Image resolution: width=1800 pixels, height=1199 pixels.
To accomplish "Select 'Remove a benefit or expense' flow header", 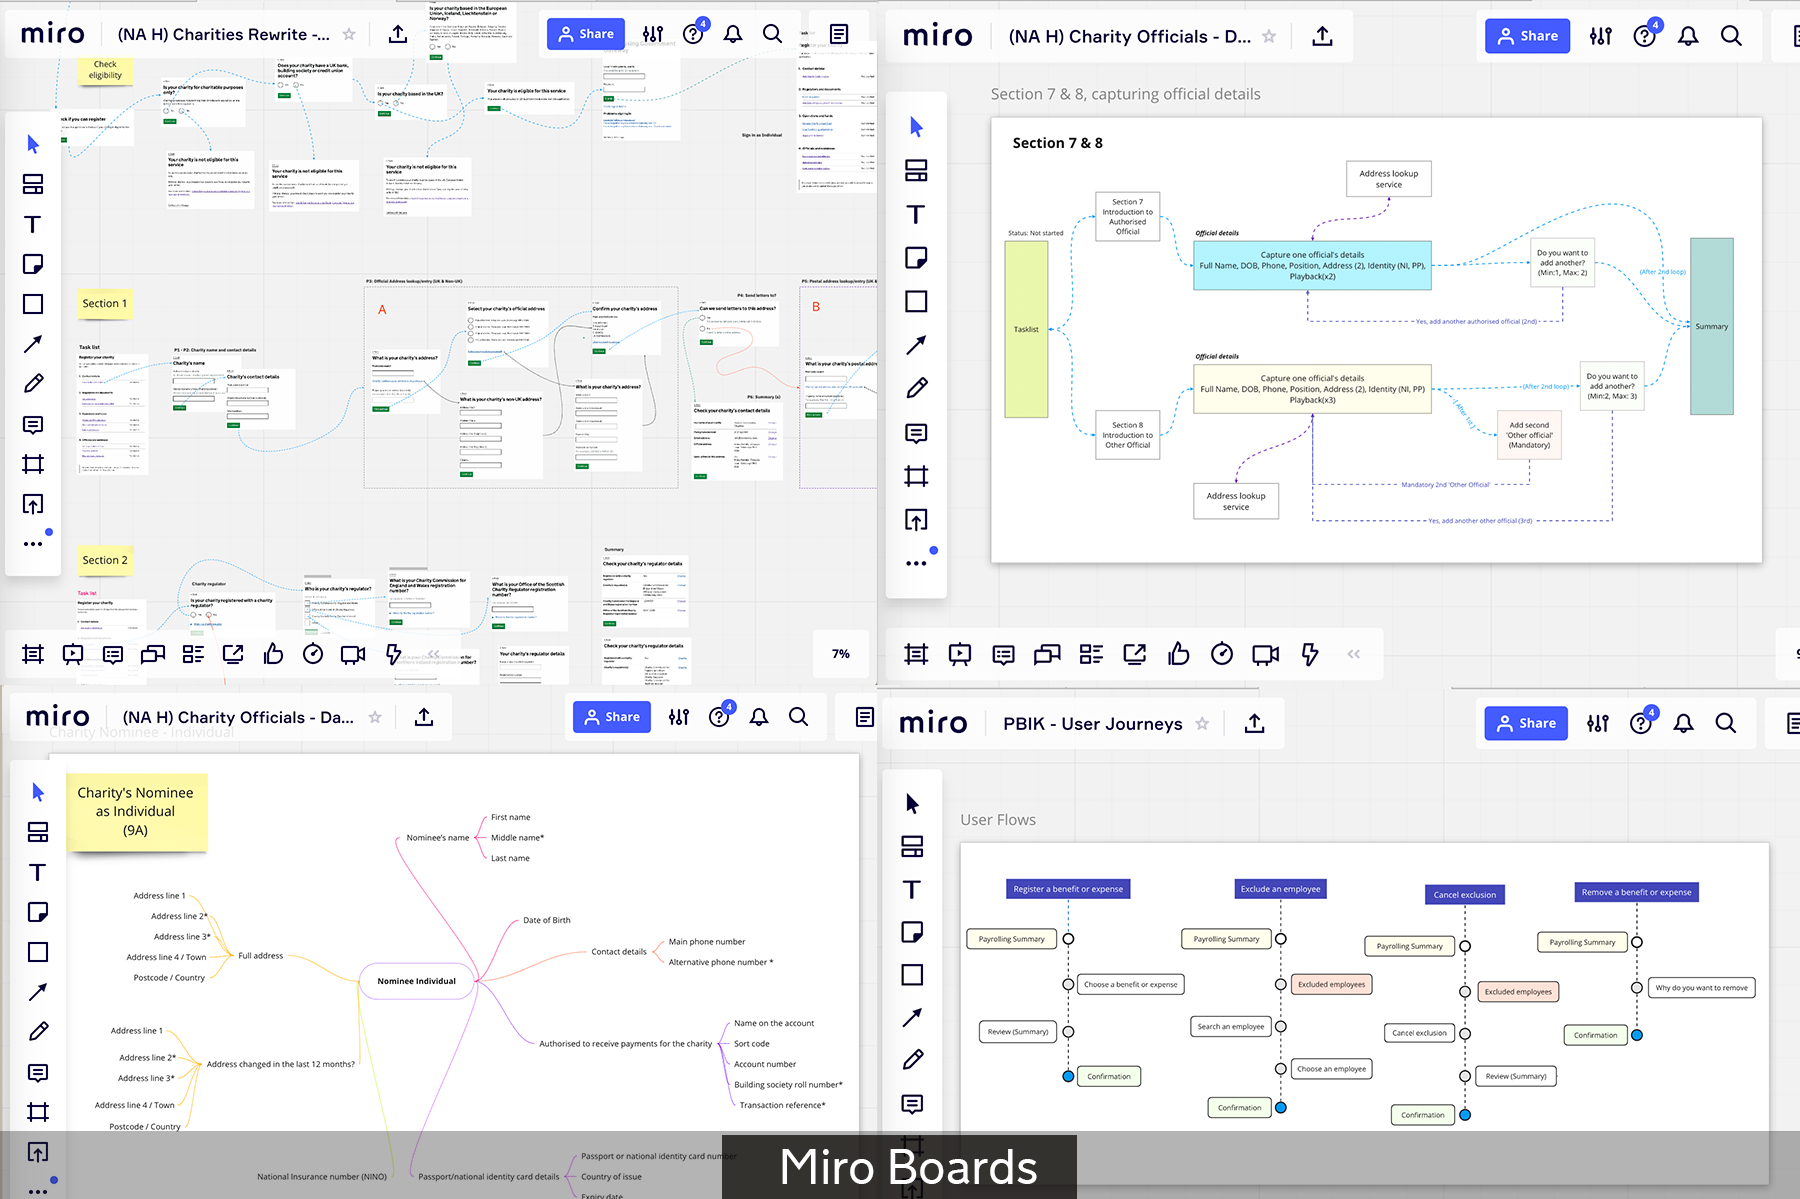I will pos(1637,892).
